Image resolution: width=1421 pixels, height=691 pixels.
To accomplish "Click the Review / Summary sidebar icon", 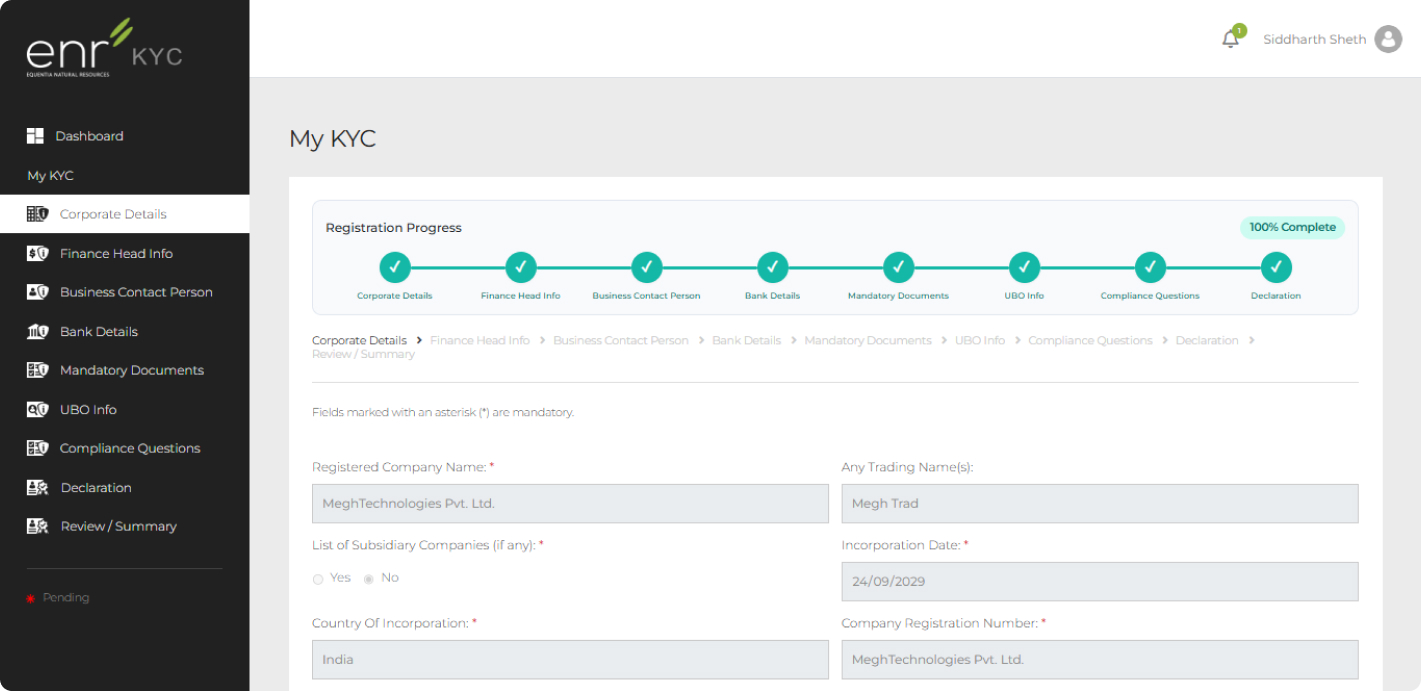I will pyautogui.click(x=37, y=526).
